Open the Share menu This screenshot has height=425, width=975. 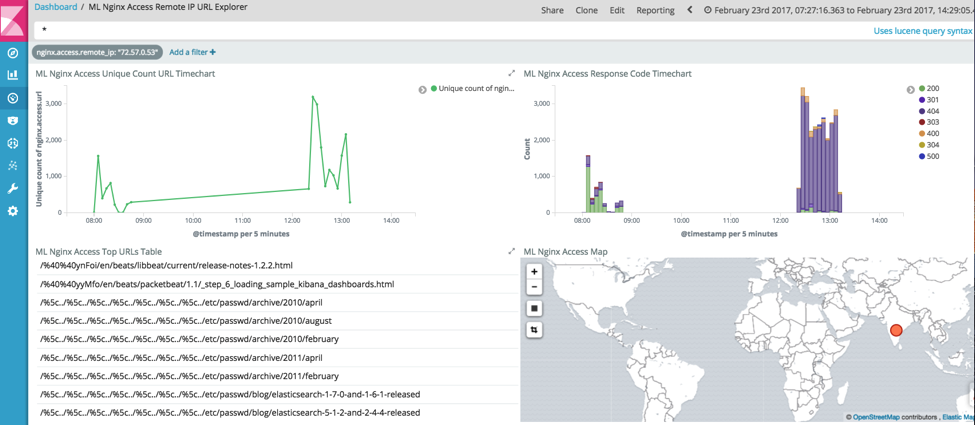(x=552, y=10)
